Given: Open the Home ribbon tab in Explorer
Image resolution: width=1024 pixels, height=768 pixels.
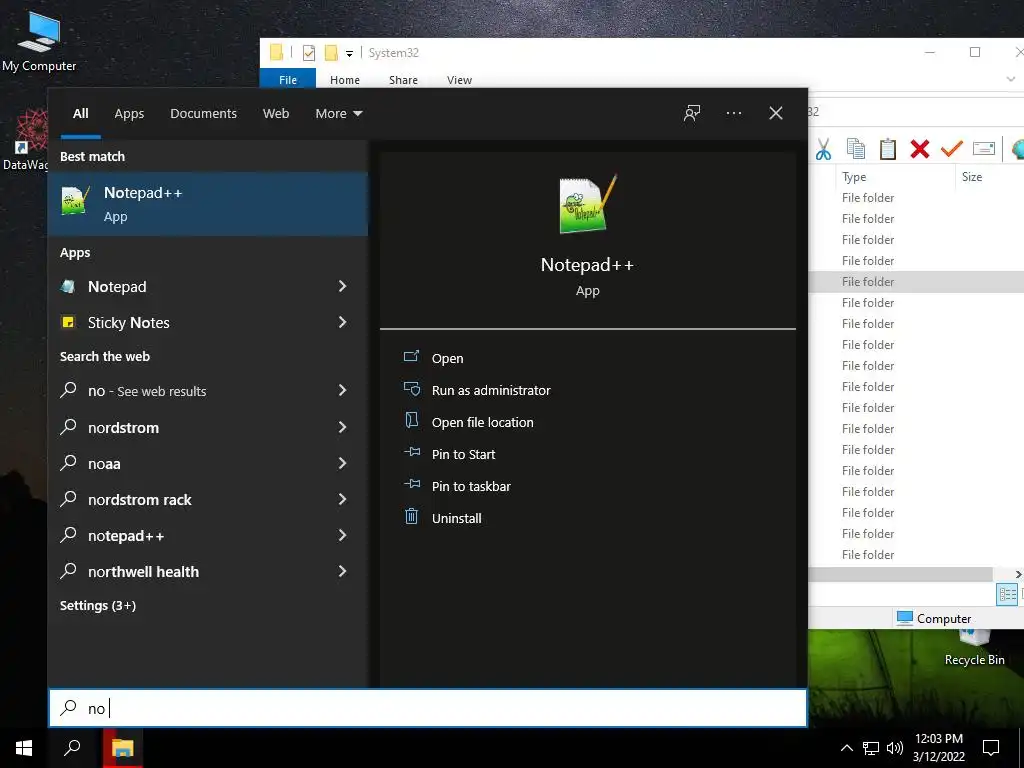Looking at the screenshot, I should coord(345,80).
